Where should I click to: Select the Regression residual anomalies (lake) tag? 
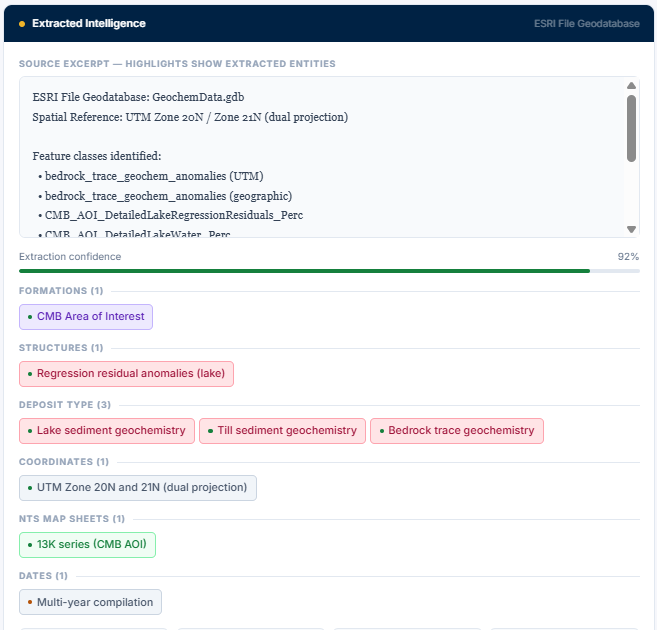(126, 374)
